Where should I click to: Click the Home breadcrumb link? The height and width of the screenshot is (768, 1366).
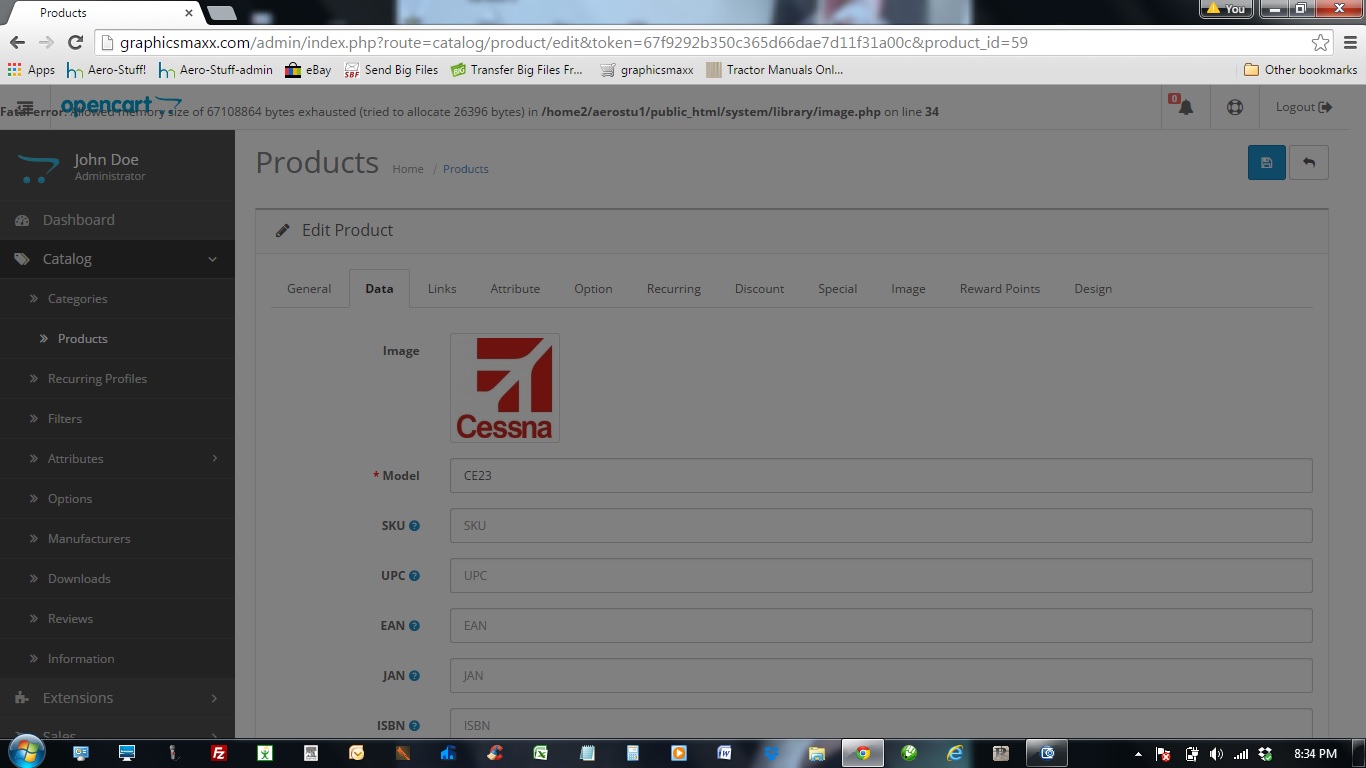click(x=408, y=169)
